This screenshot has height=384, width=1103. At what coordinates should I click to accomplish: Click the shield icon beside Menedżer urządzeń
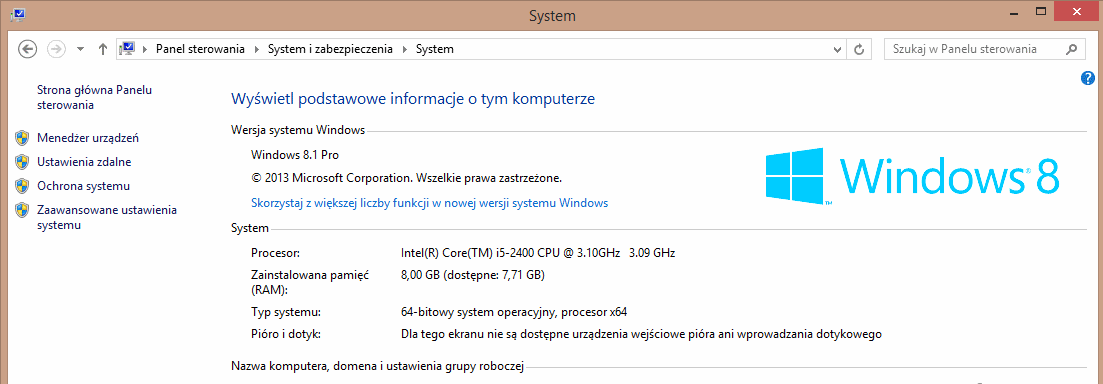click(x=22, y=138)
